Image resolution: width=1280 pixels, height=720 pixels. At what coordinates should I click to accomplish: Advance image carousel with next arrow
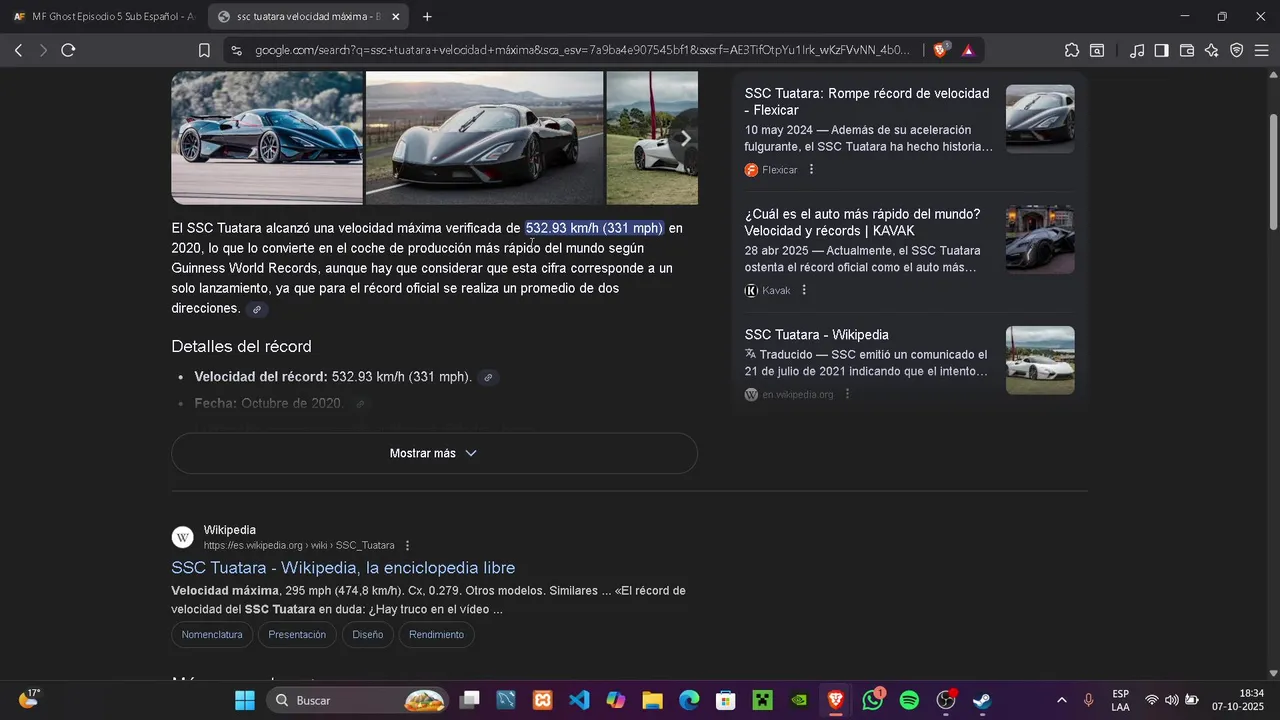pos(685,138)
